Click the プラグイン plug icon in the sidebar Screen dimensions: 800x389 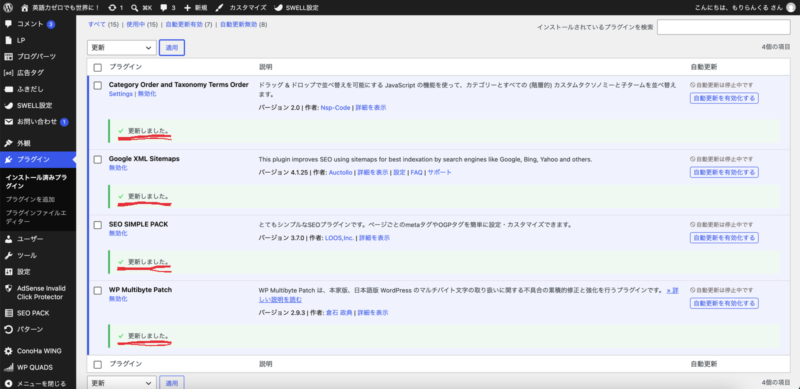point(8,160)
